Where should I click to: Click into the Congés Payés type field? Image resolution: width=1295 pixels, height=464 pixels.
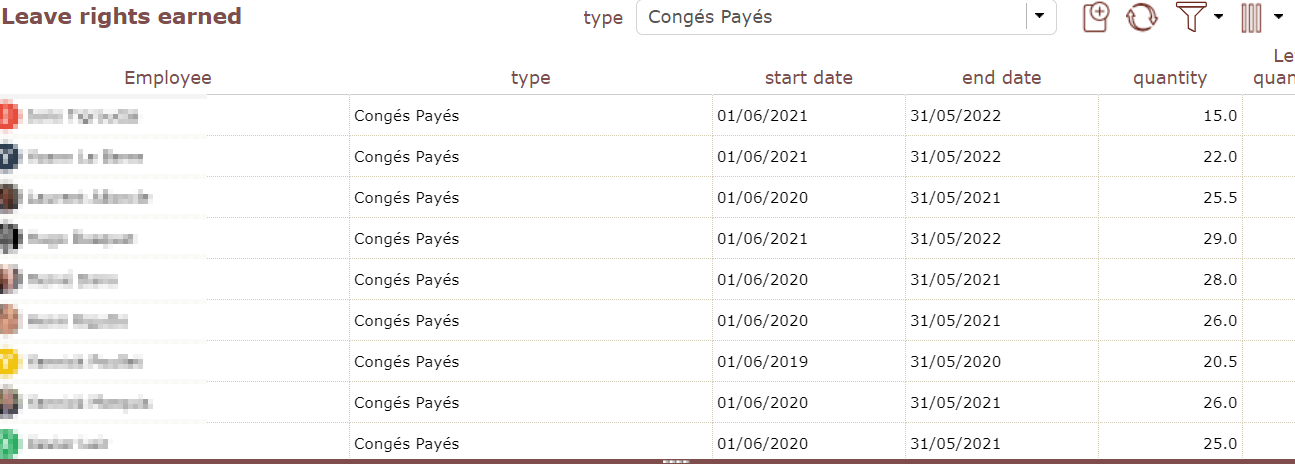coord(830,17)
